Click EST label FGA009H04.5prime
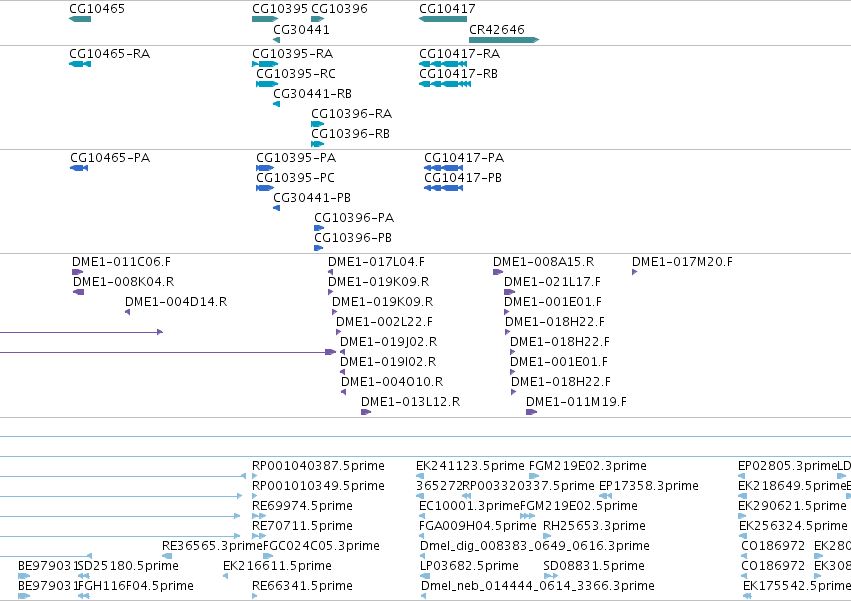This screenshot has width=851, height=601. (x=478, y=527)
